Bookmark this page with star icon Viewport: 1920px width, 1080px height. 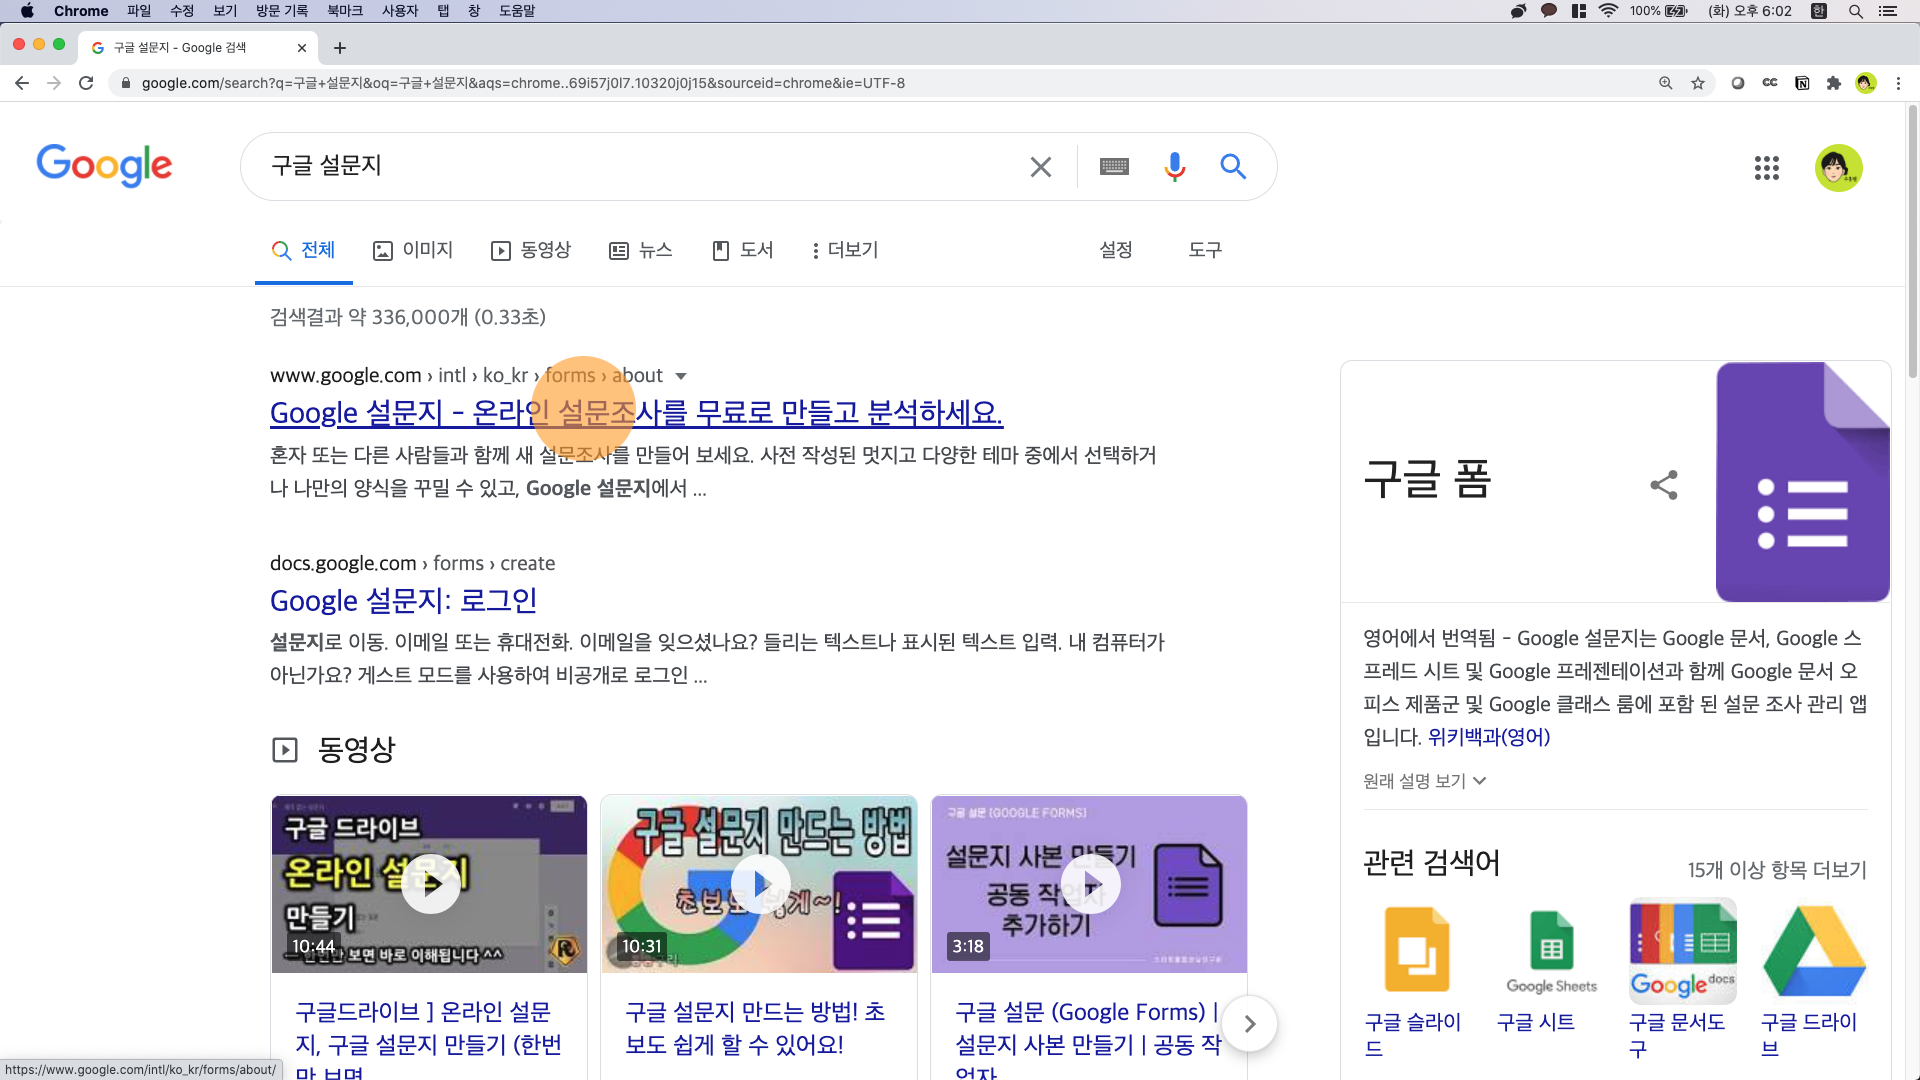pyautogui.click(x=1698, y=83)
